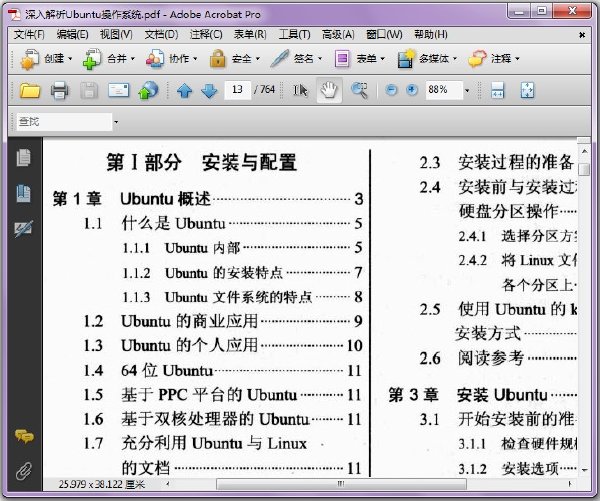This screenshot has width=600, height=501.
Task: Open the Bookmarks panel
Action: pyautogui.click(x=24, y=193)
